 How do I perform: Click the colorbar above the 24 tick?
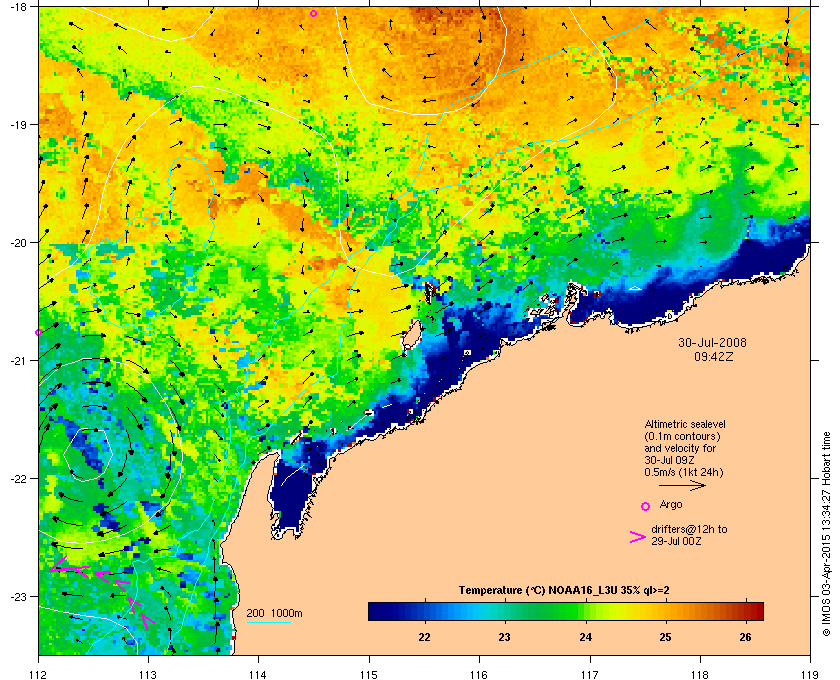click(x=586, y=611)
